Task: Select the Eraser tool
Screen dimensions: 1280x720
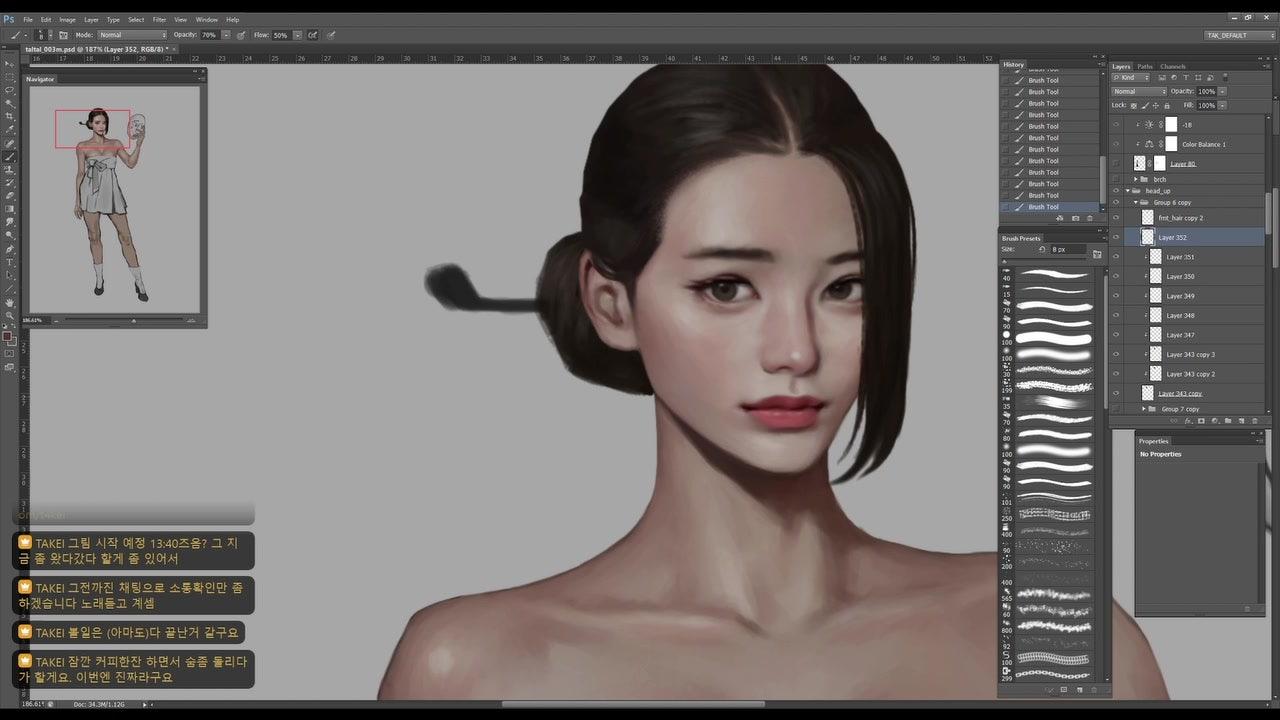Action: tap(10, 196)
